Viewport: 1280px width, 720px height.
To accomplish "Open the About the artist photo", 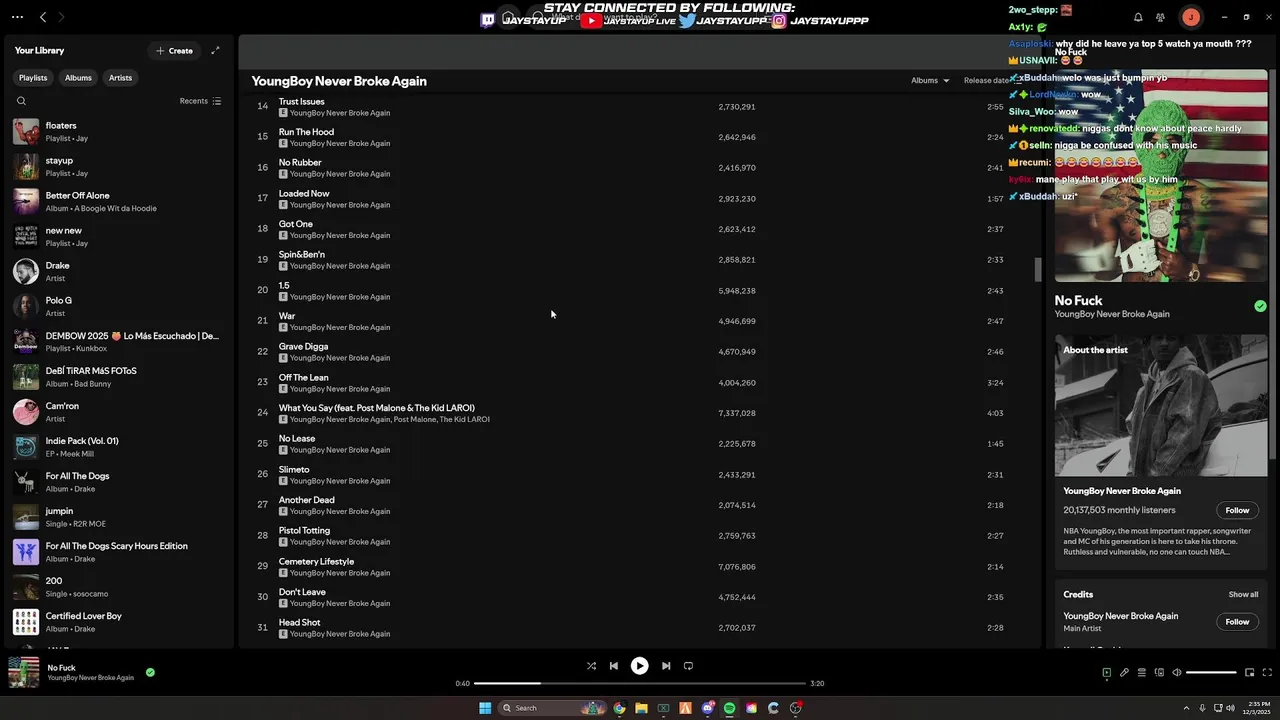I will (x=1161, y=405).
